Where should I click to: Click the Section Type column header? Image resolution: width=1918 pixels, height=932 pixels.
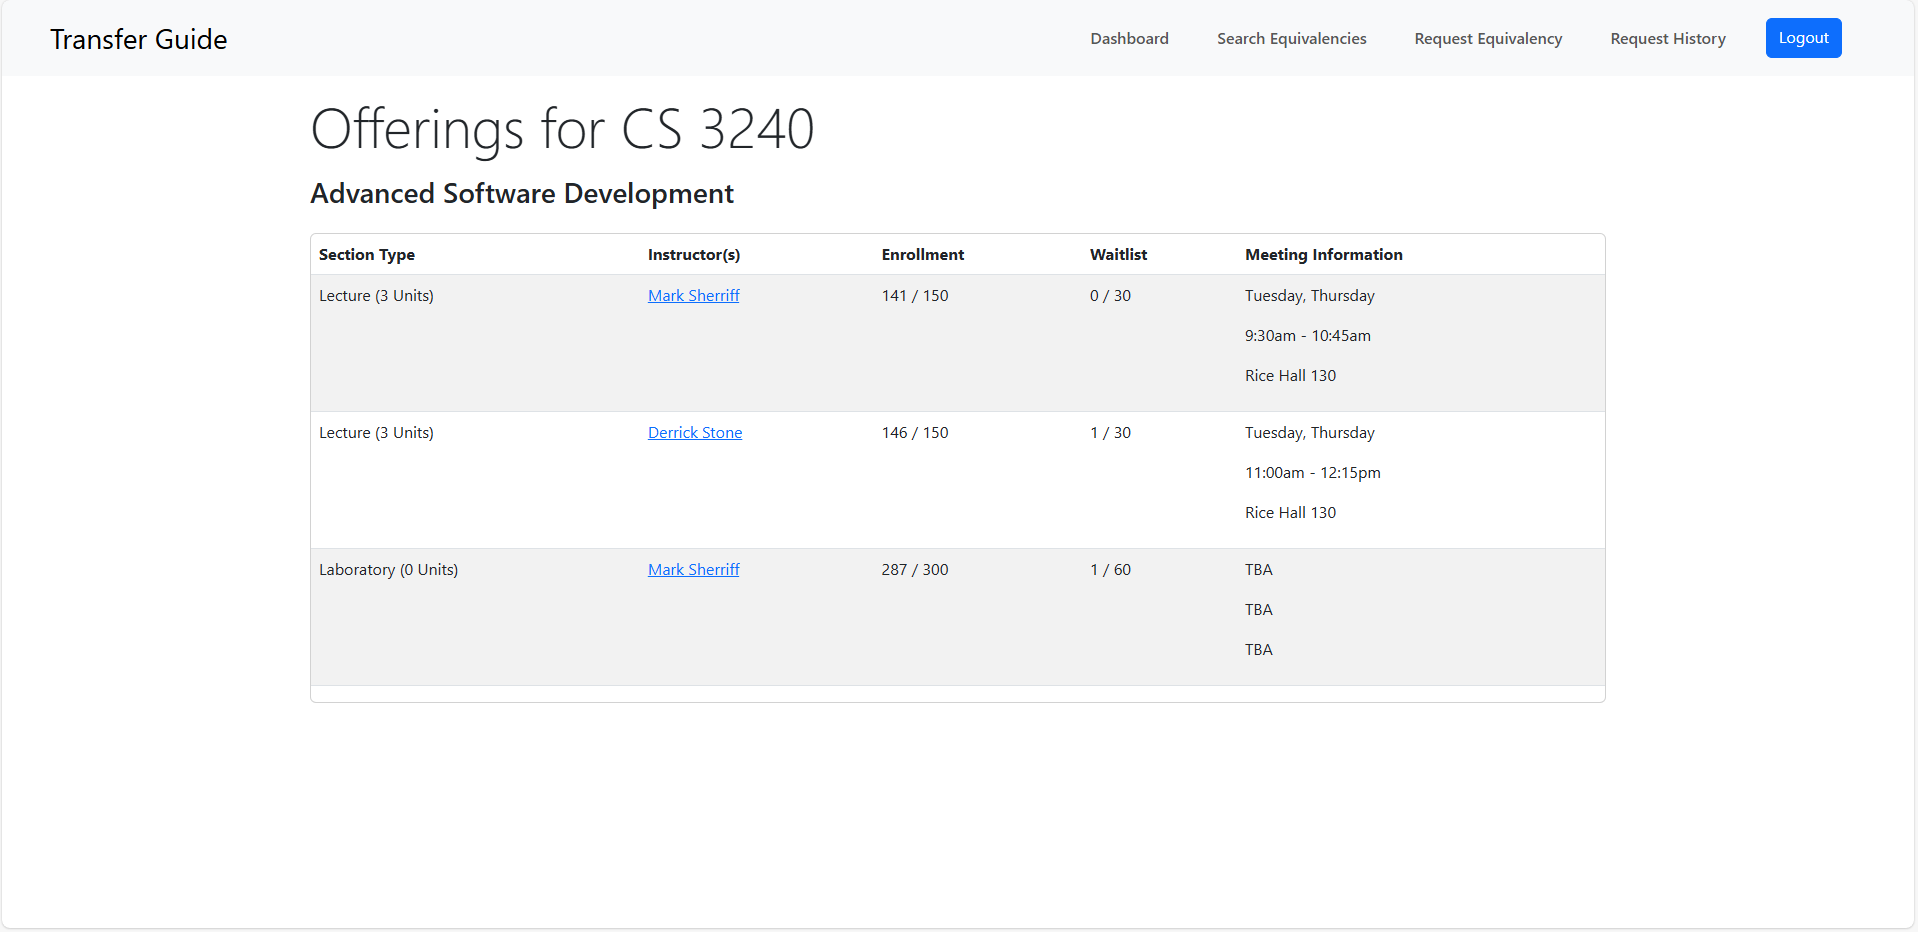[x=366, y=254]
